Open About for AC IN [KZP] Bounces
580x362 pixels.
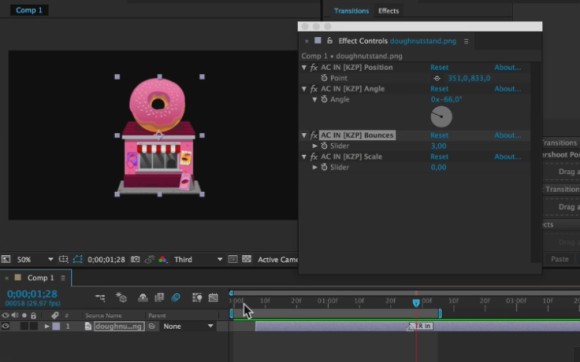click(x=508, y=135)
